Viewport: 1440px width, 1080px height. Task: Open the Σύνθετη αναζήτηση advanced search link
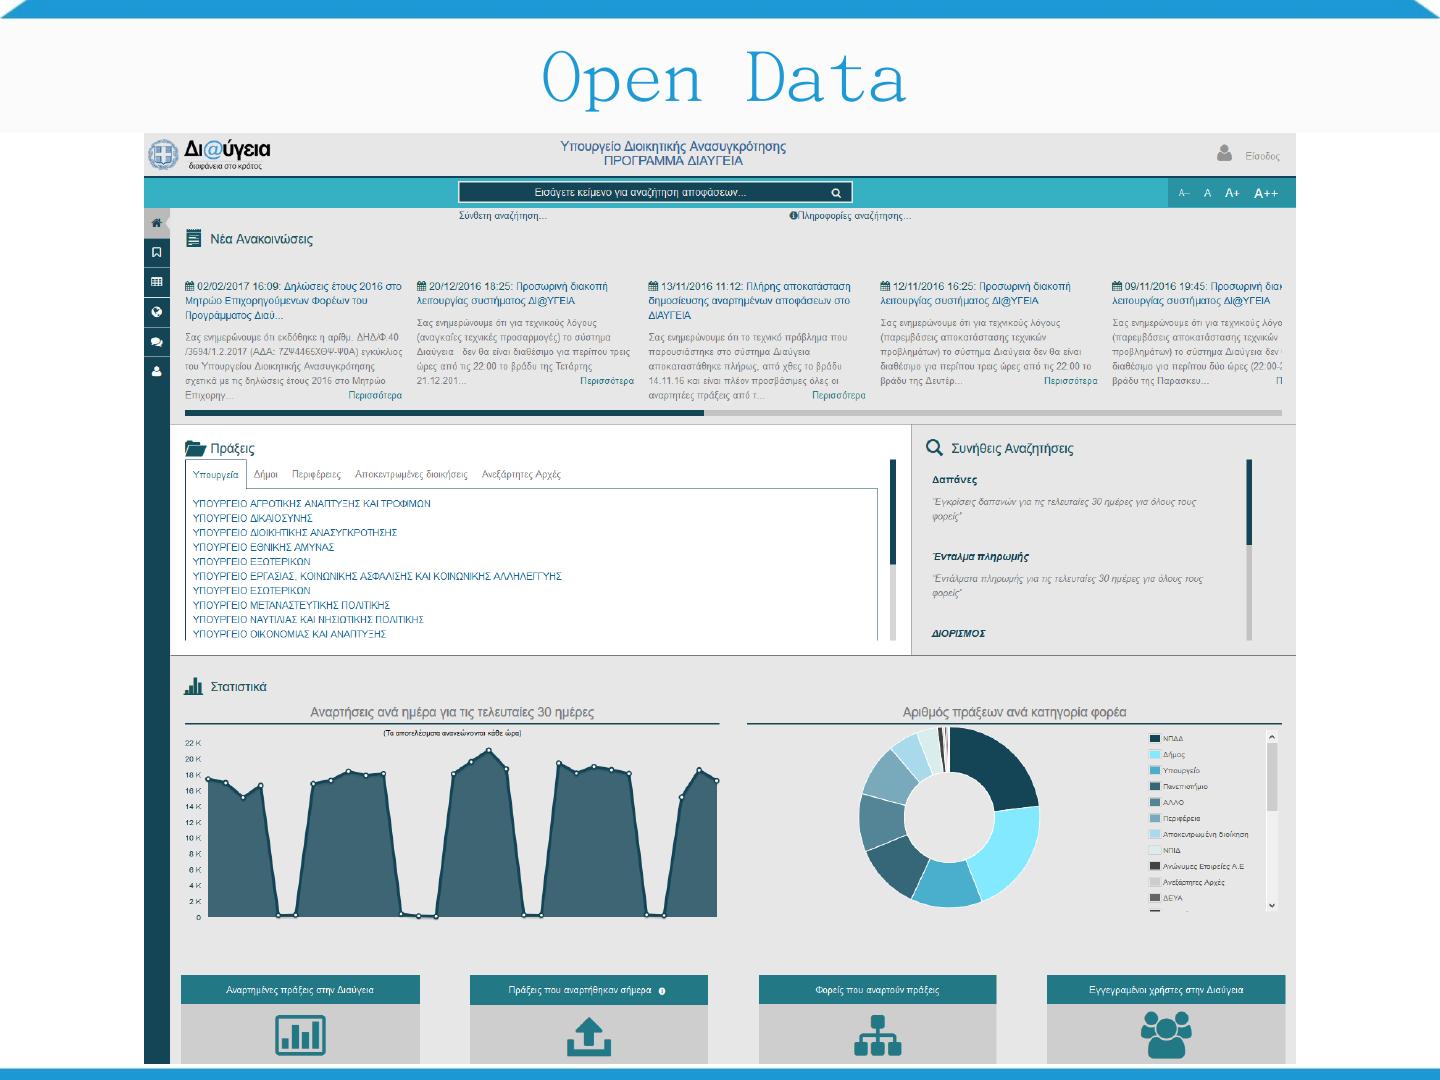coord(503,216)
